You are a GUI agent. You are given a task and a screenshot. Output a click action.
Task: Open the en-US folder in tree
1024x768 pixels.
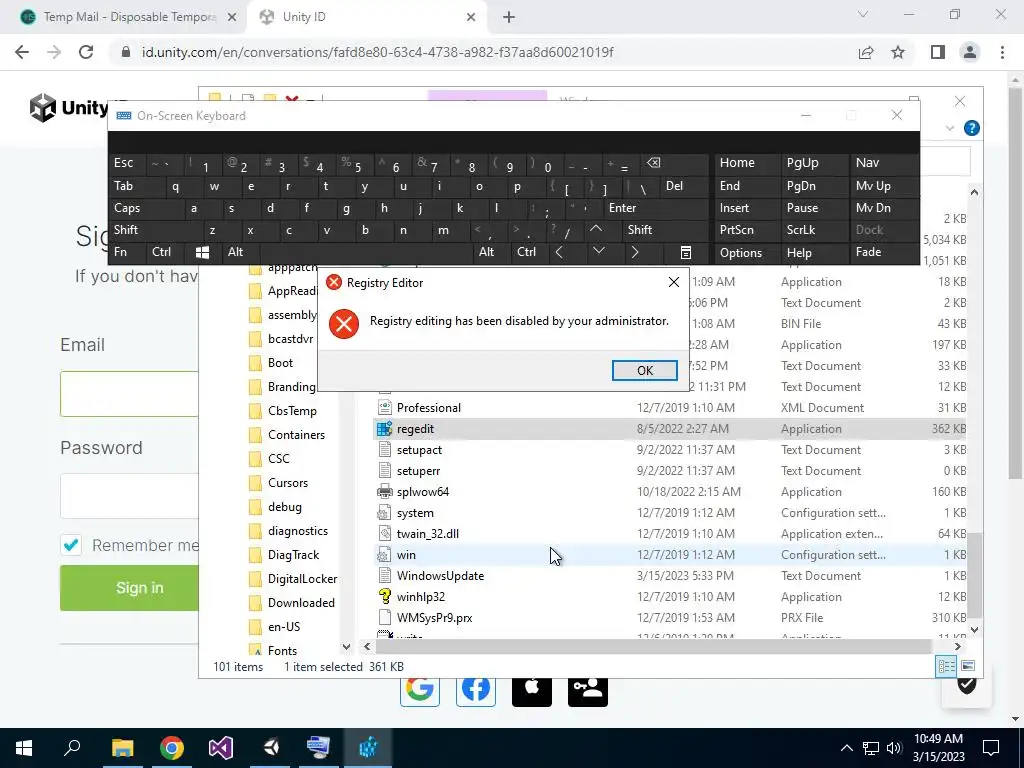[283, 626]
